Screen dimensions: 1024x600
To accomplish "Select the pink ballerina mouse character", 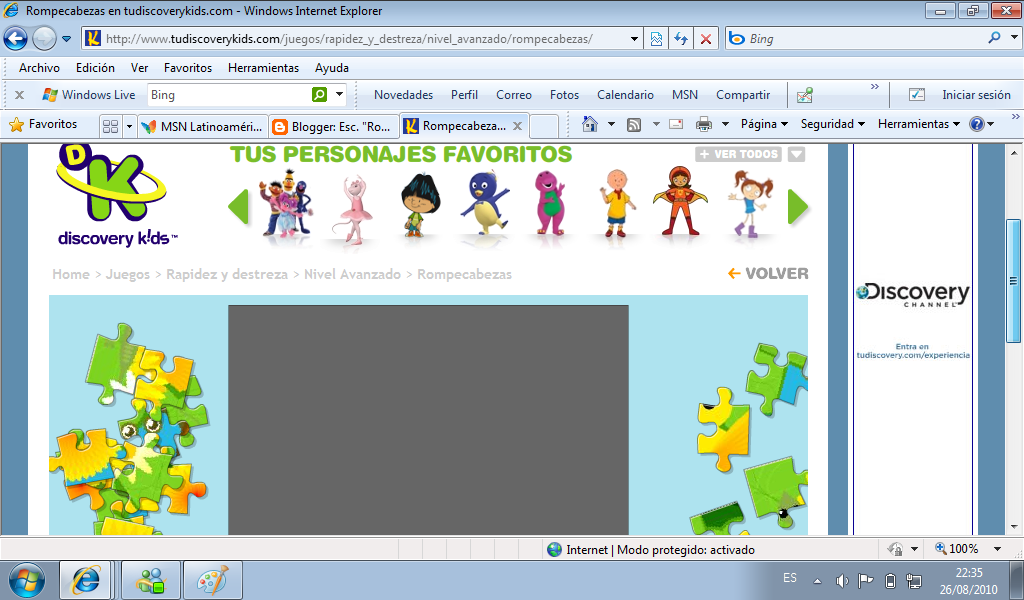I will (353, 208).
